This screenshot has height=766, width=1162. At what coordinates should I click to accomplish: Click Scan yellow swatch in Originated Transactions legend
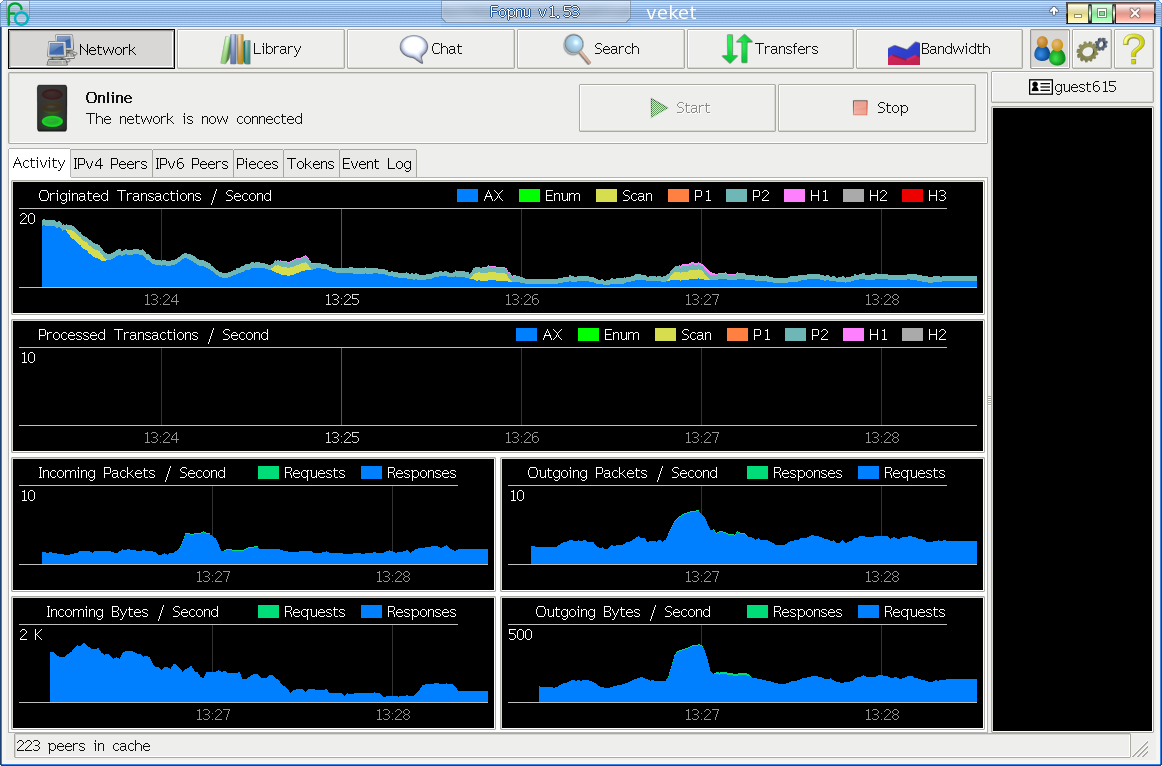tap(606, 196)
